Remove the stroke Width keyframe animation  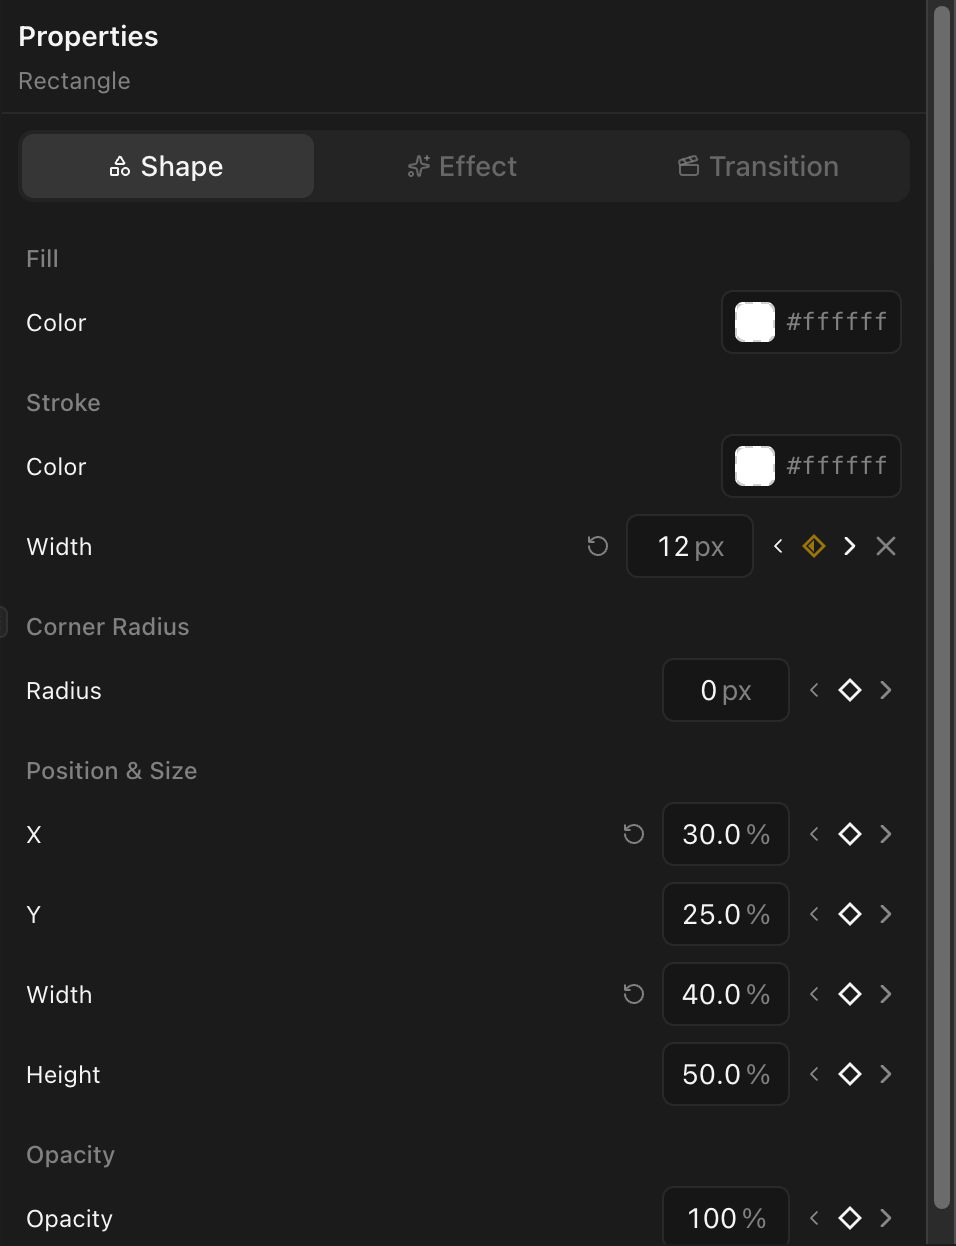pos(885,546)
